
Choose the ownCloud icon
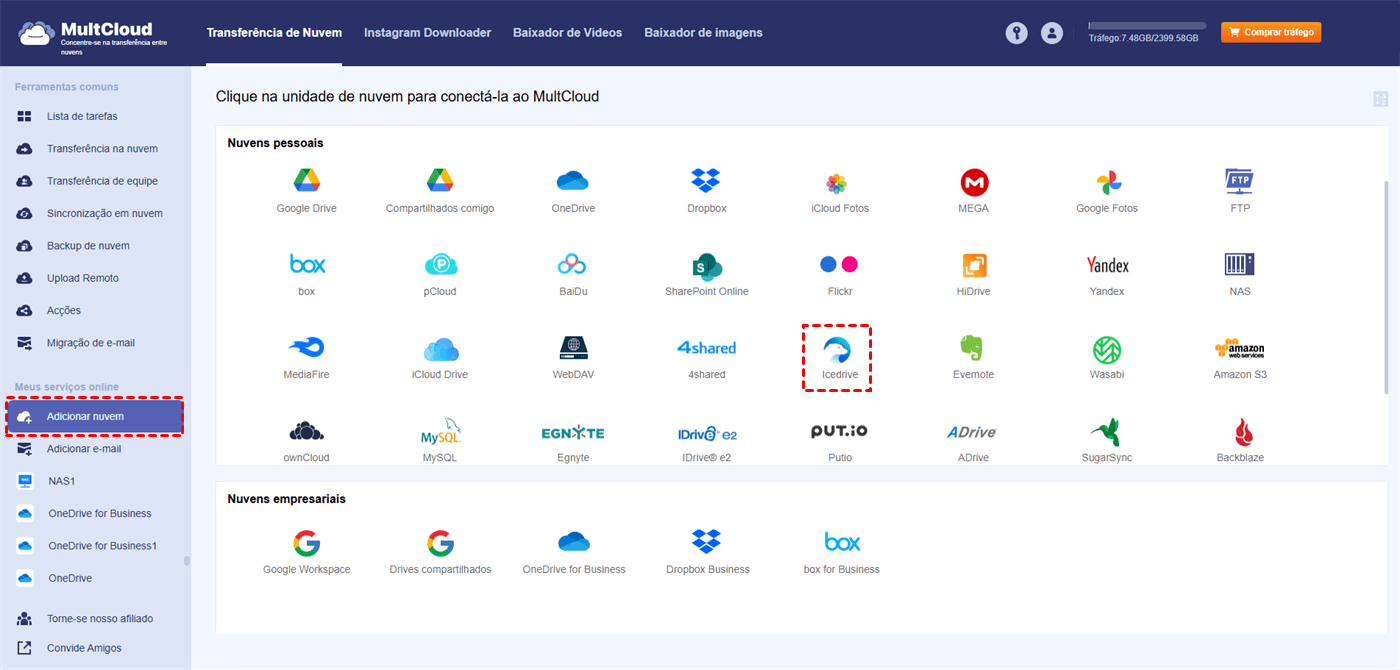point(306,431)
